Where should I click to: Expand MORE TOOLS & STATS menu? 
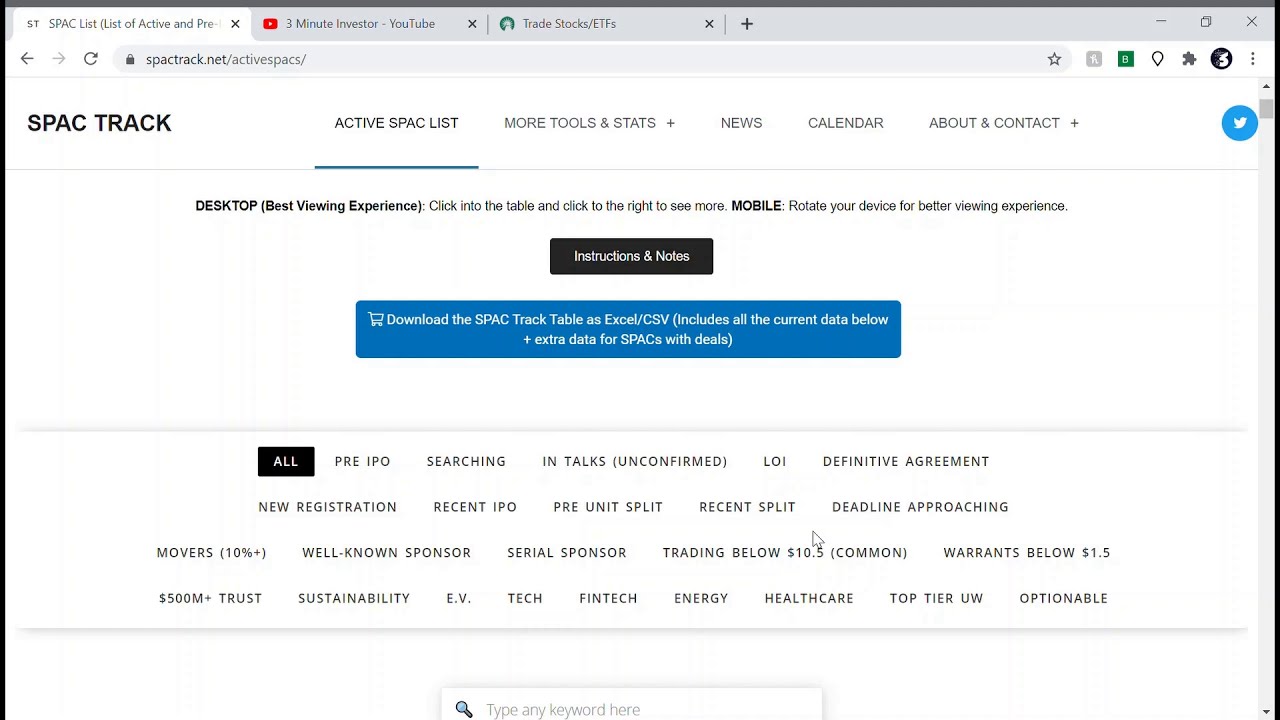[x=589, y=123]
